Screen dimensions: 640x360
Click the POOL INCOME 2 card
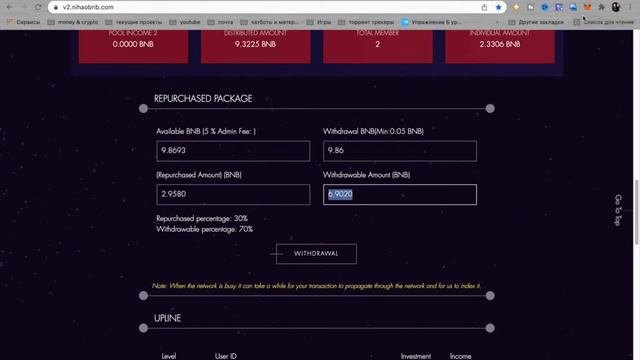tap(133, 46)
